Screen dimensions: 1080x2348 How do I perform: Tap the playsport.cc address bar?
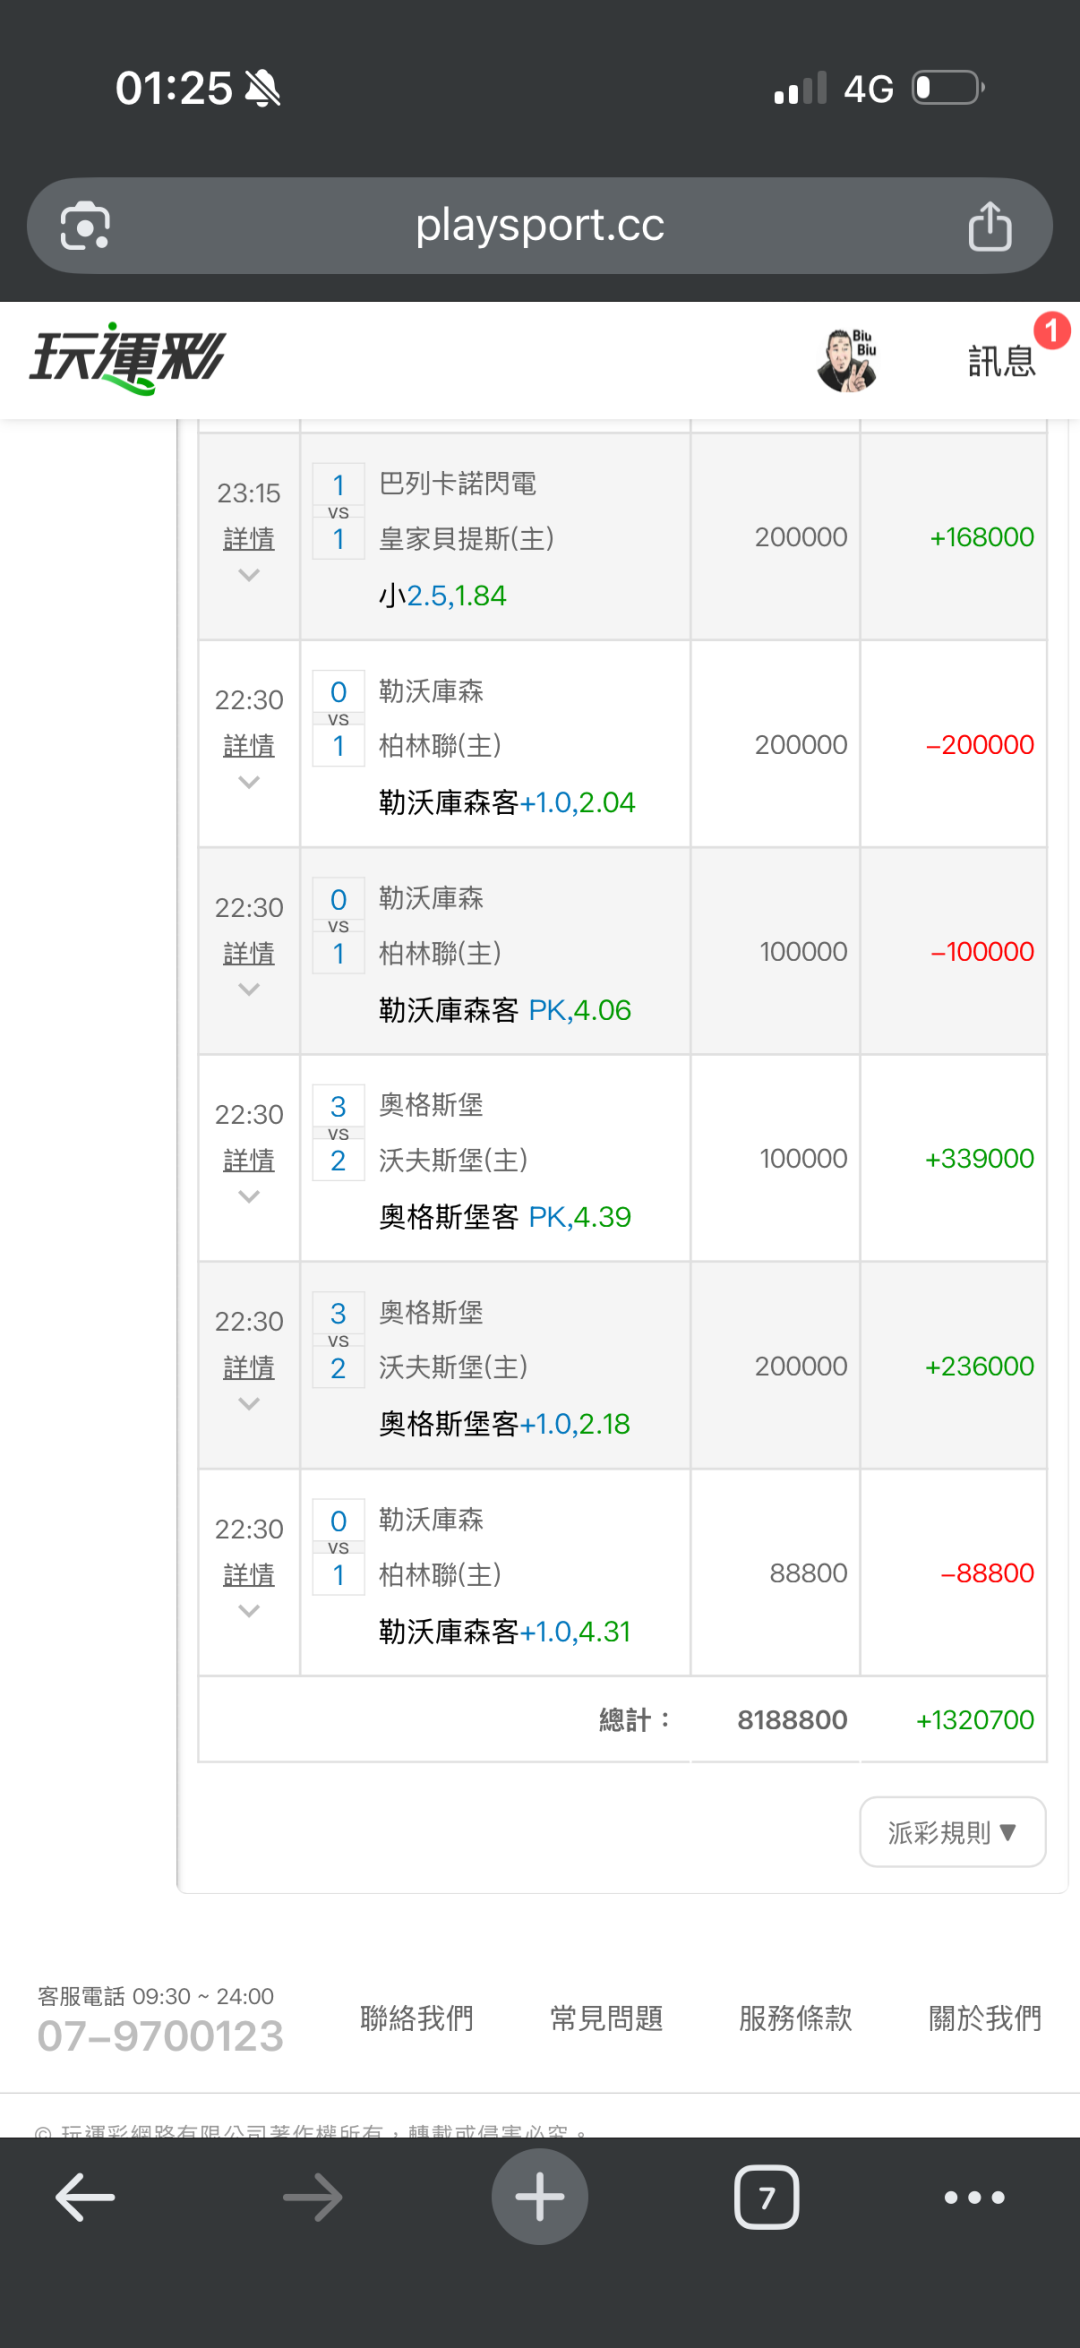click(x=540, y=226)
